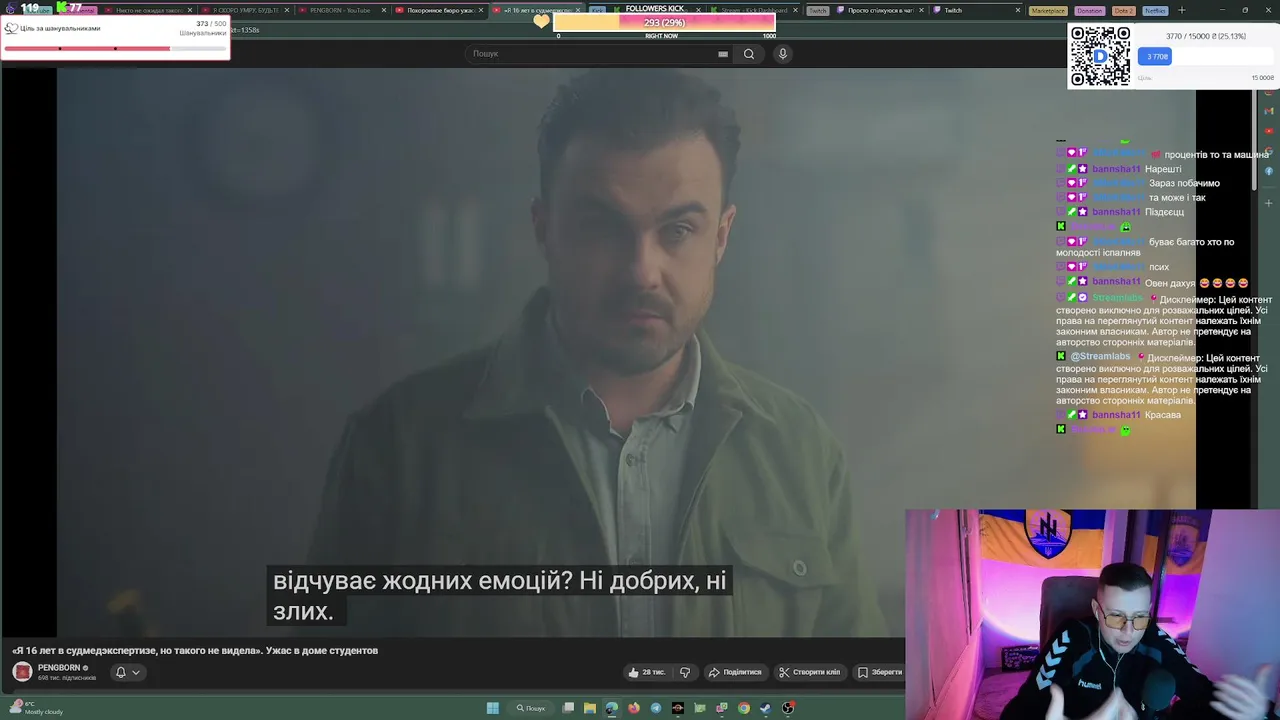
Task: Open a new browser tab with plus
Action: (x=1181, y=10)
